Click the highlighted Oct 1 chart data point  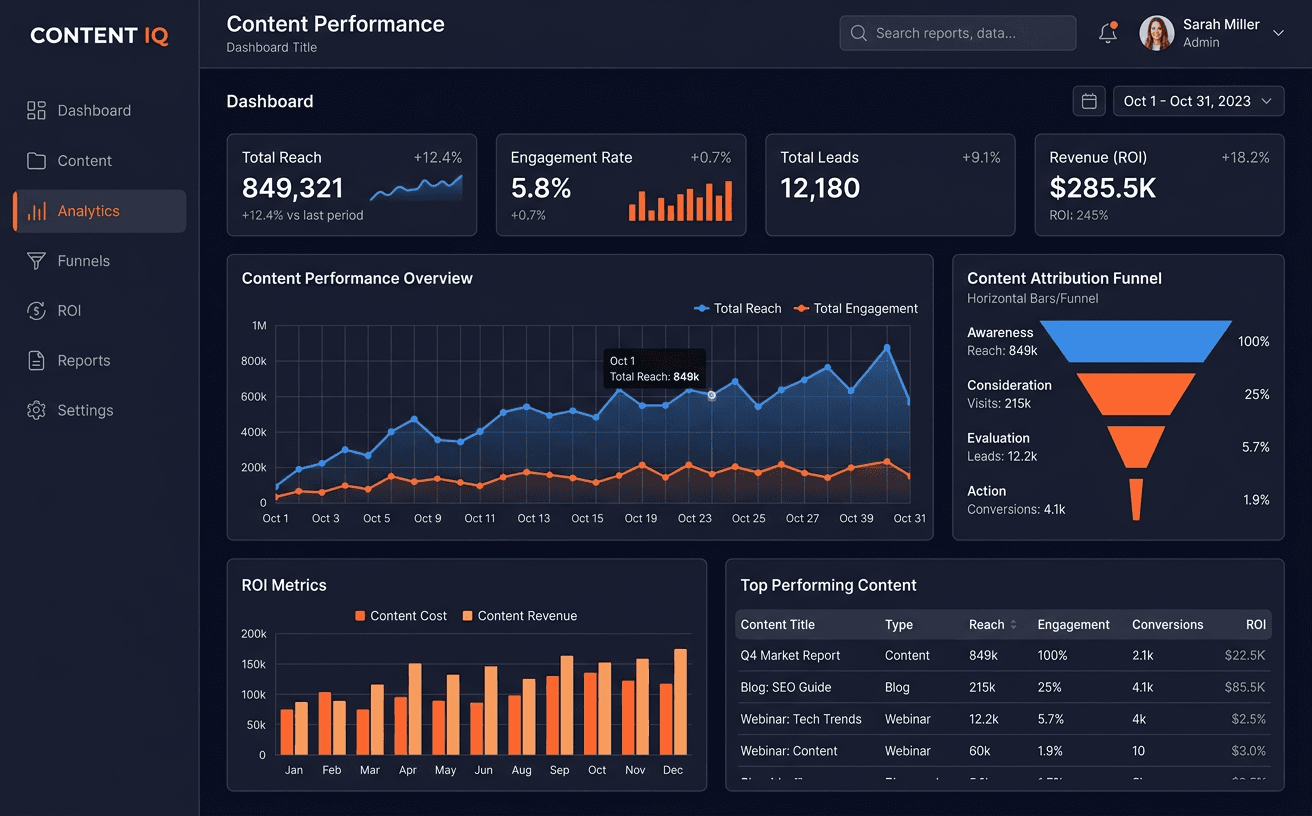coord(712,395)
